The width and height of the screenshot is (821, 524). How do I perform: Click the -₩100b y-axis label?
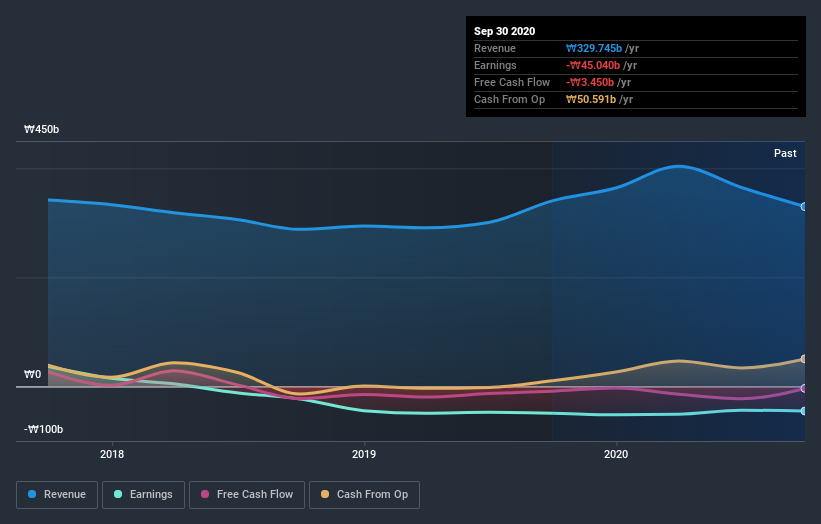43,429
